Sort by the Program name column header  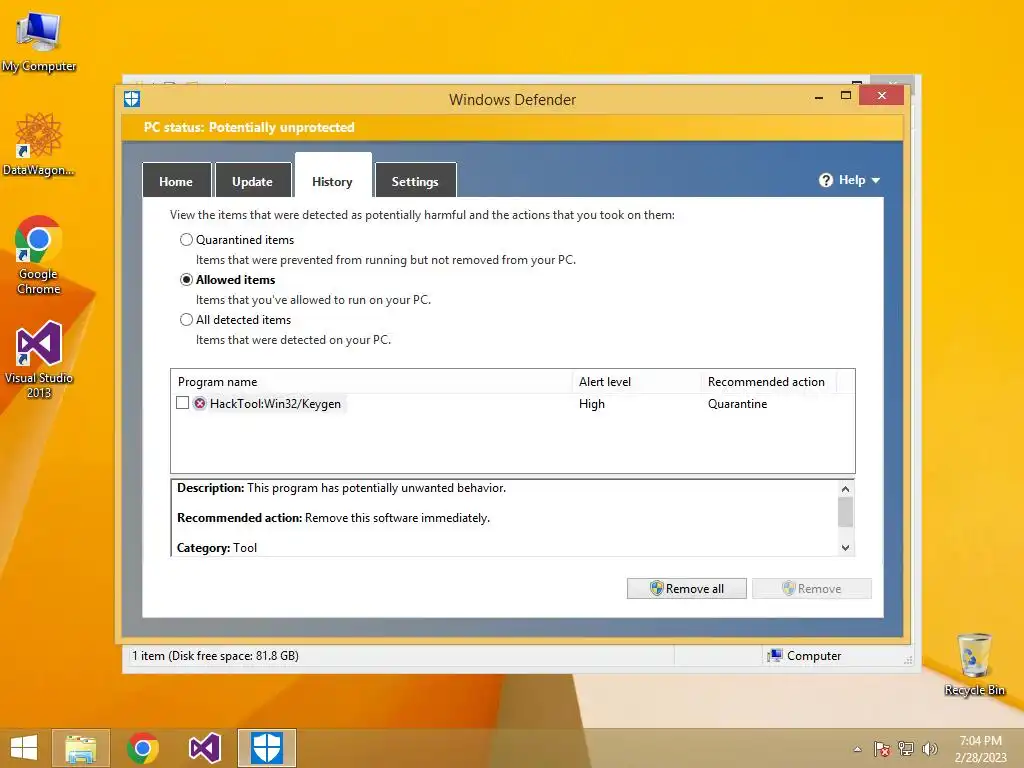pos(371,381)
